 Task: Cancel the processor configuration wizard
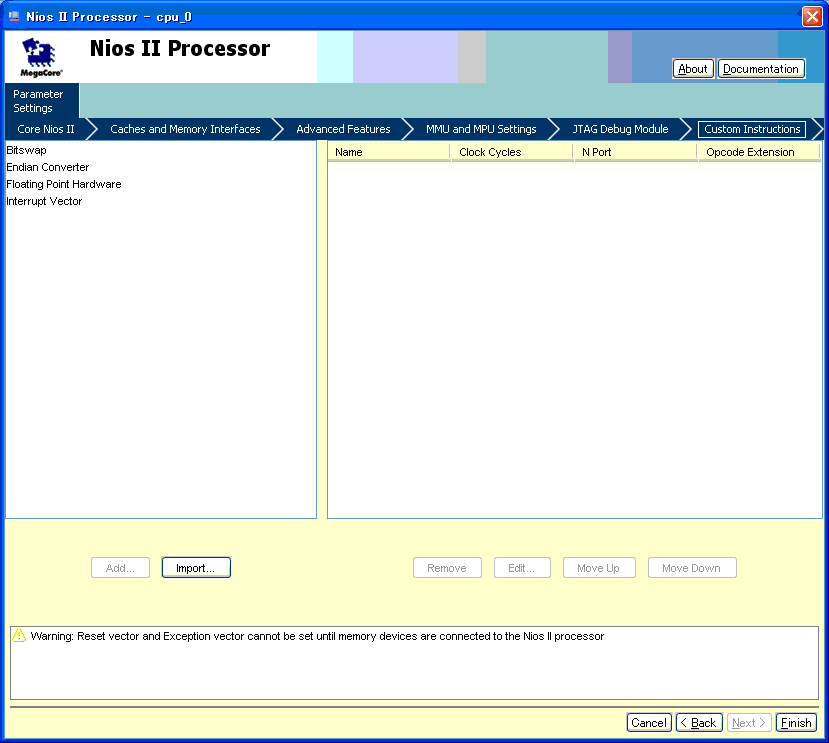coord(649,722)
